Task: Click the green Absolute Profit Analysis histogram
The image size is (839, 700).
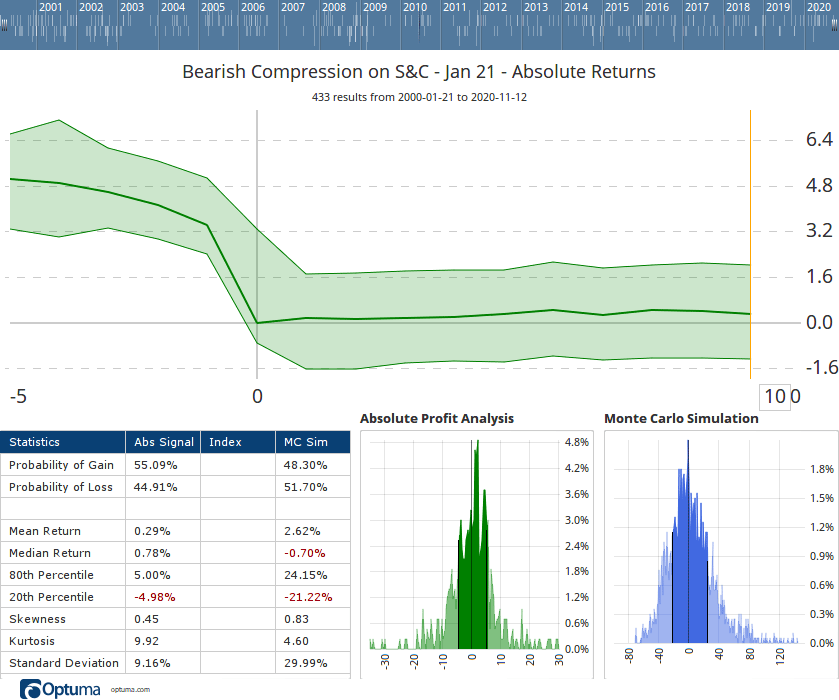Action: (472, 560)
